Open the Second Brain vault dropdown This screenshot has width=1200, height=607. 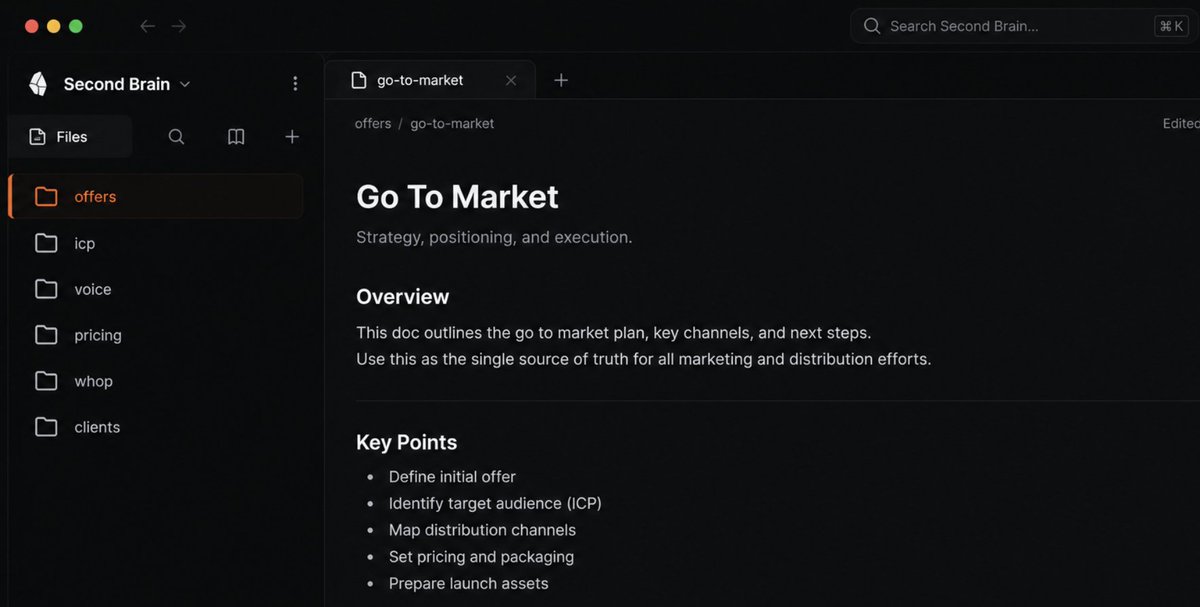tap(127, 84)
